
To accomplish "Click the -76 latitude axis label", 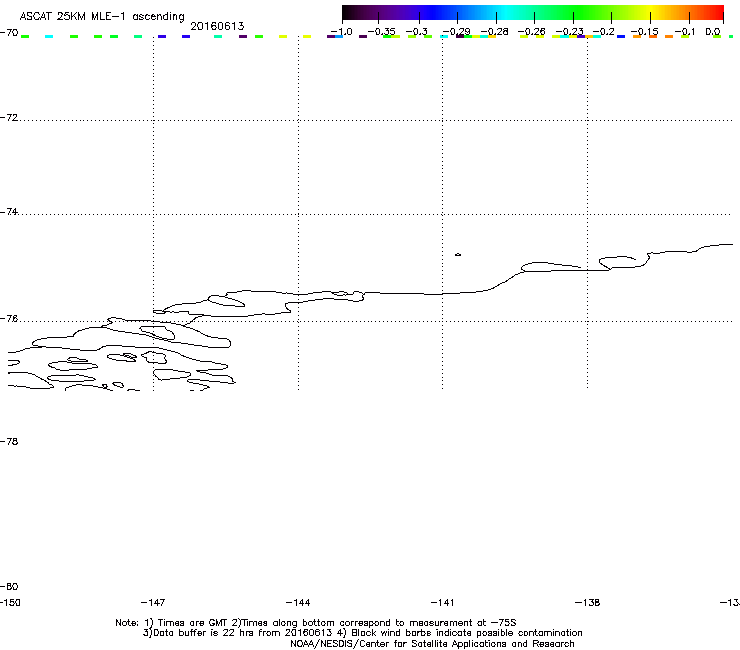I will point(9,319).
